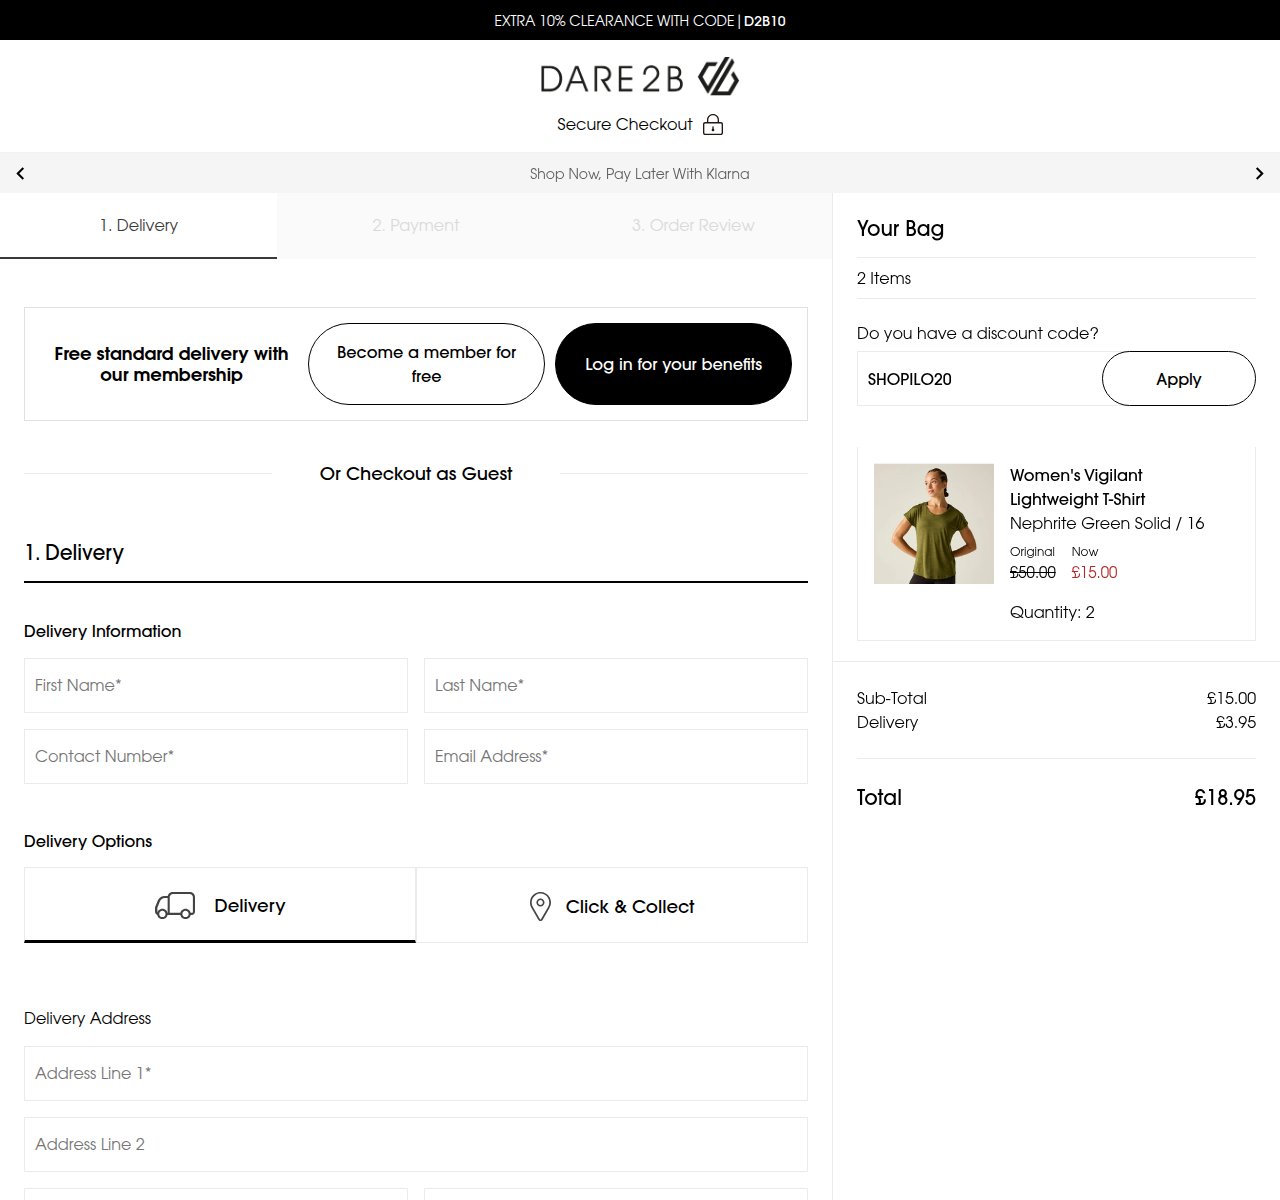Click the Address Line 1 field
The height and width of the screenshot is (1200, 1280).
coord(416,1073)
